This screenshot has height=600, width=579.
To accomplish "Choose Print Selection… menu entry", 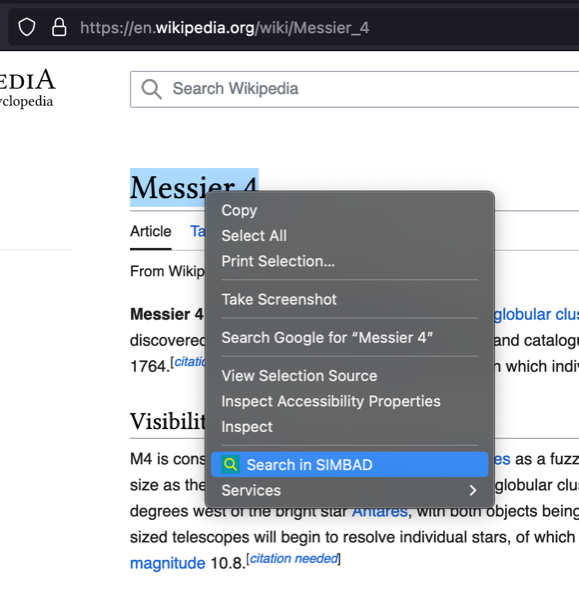I will (x=349, y=261).
